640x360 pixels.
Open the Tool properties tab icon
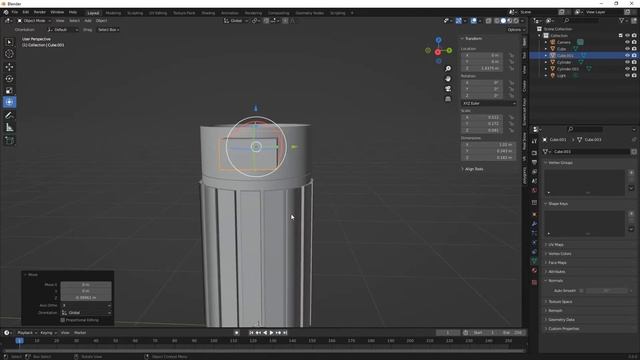534,141
